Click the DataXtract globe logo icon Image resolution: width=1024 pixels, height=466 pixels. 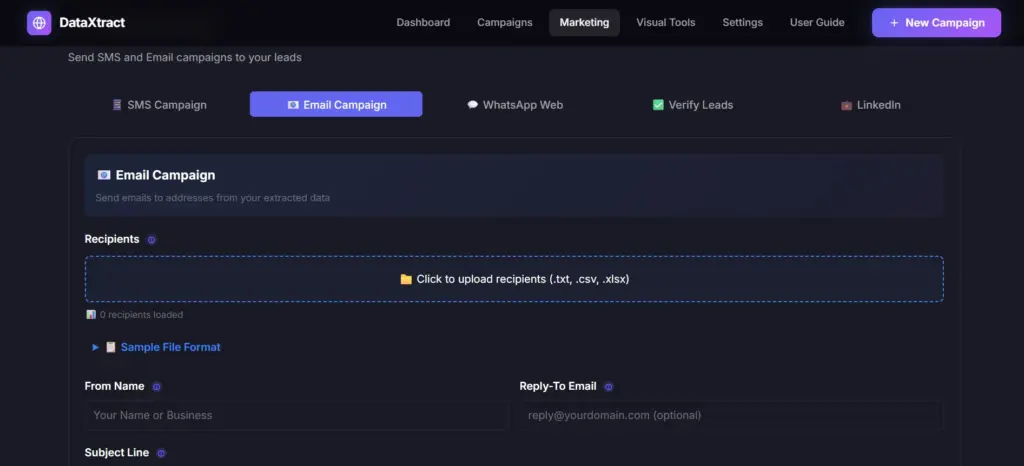point(39,23)
